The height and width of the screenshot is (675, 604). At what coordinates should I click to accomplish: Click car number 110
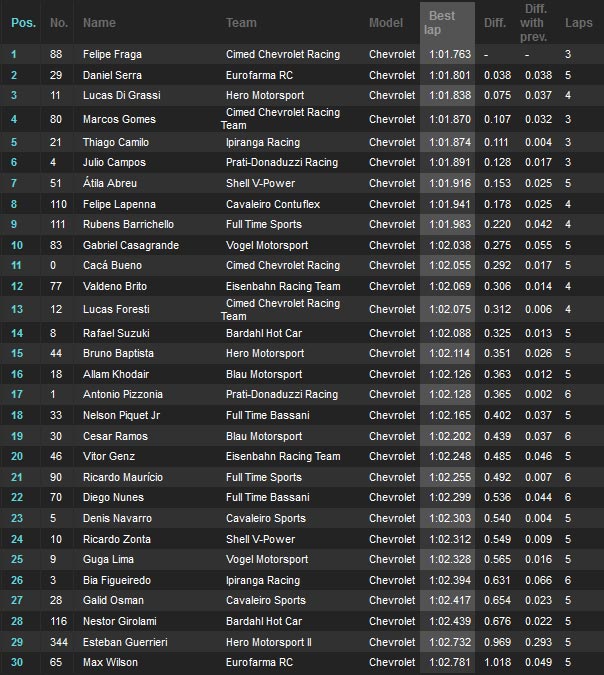pos(59,204)
